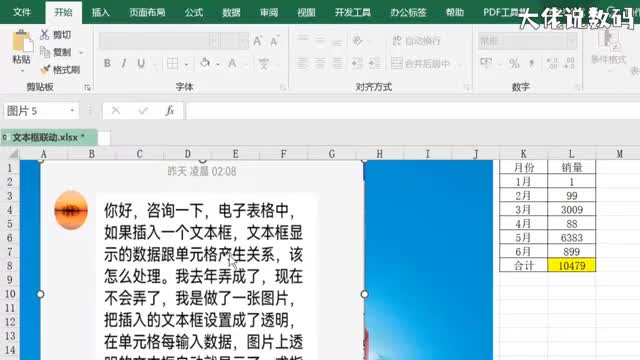Screen dimensions: 640x360
Task: Click the insert function fx icon
Action: (x=170, y=110)
